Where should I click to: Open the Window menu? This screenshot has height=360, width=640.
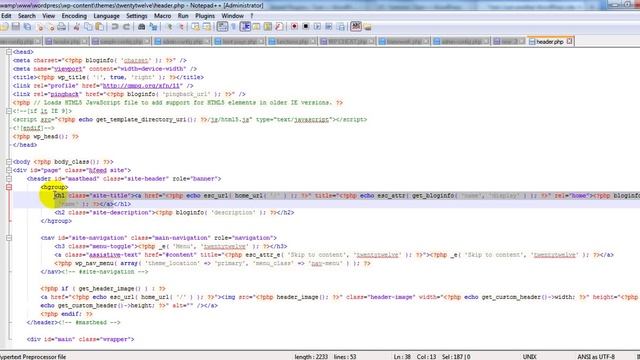pyautogui.click(x=233, y=16)
